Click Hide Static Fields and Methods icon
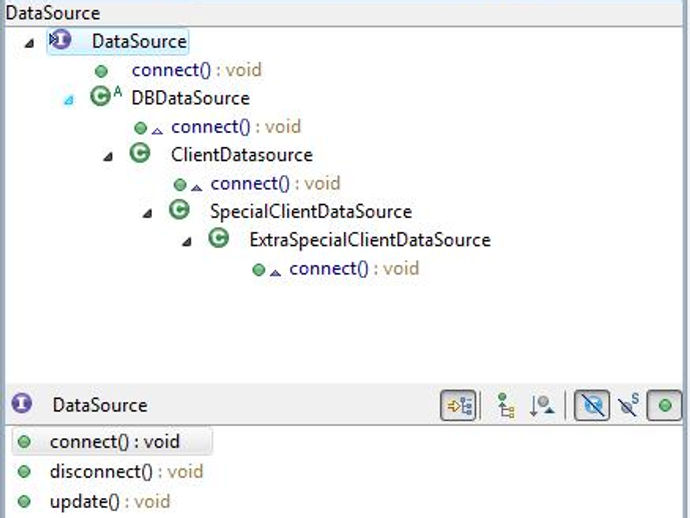The image size is (690, 518). click(x=628, y=405)
